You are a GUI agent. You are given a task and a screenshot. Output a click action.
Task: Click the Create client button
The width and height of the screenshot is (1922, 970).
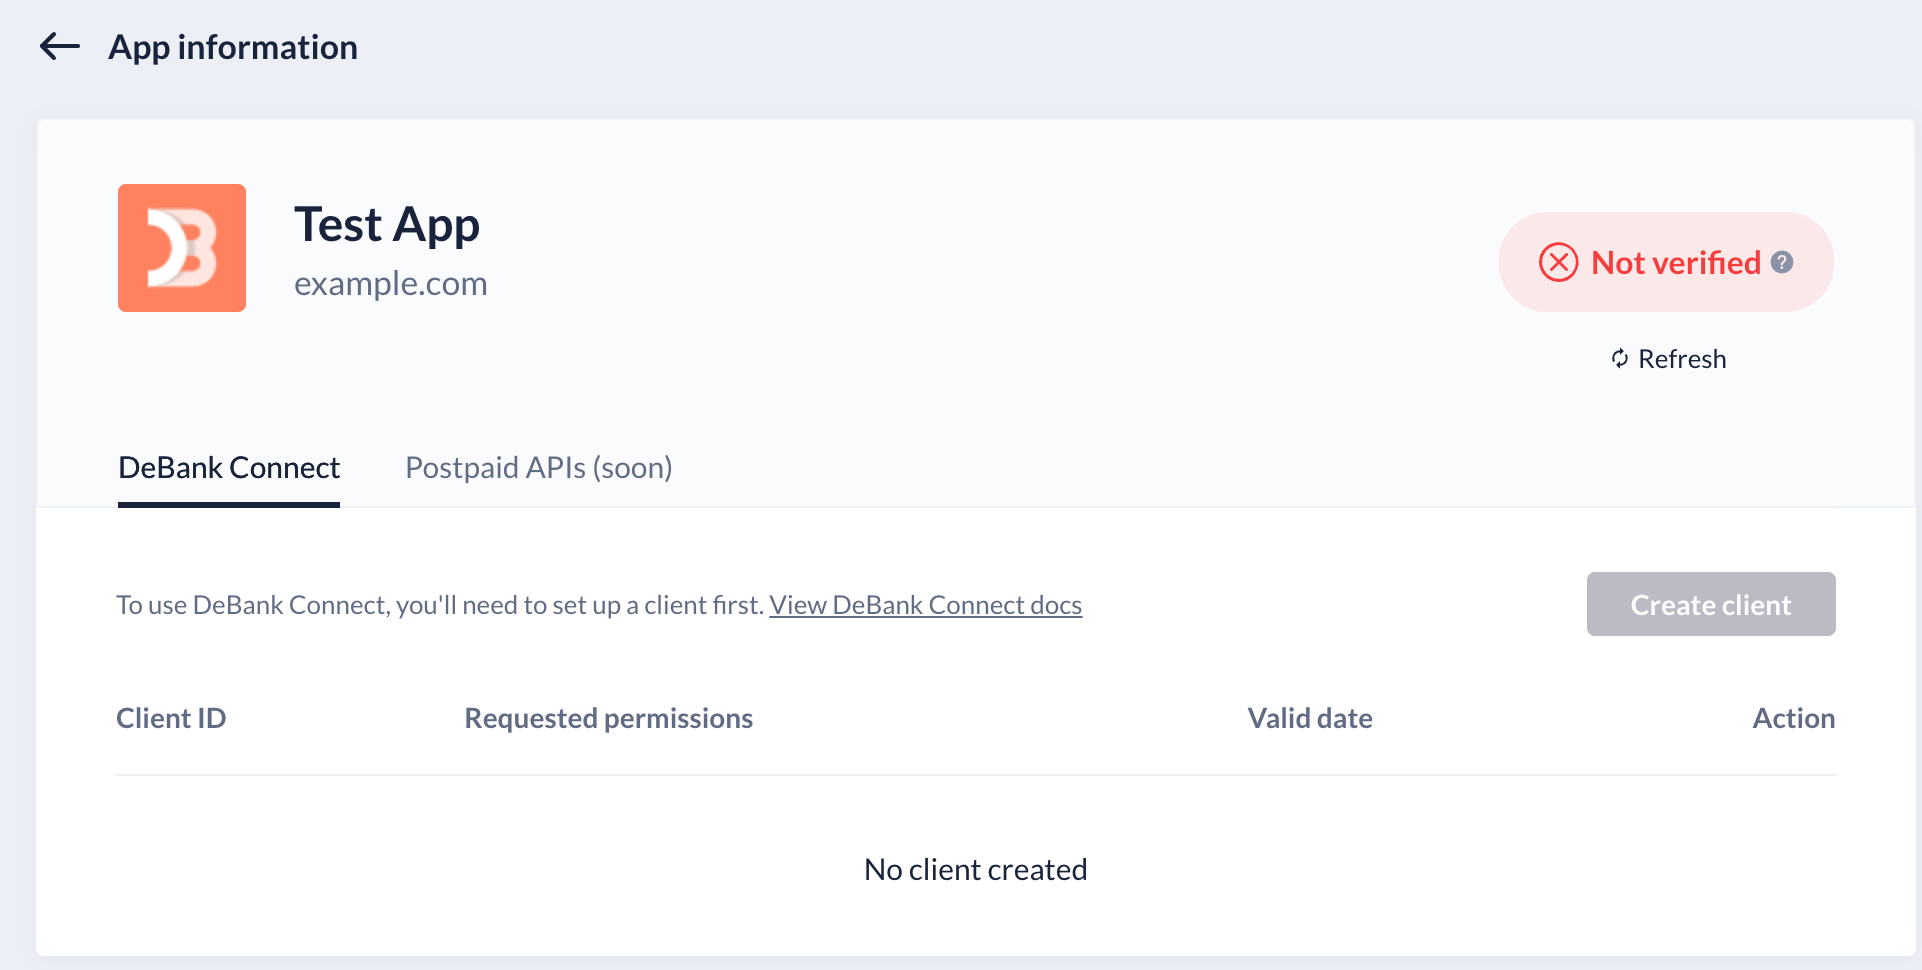pyautogui.click(x=1711, y=604)
